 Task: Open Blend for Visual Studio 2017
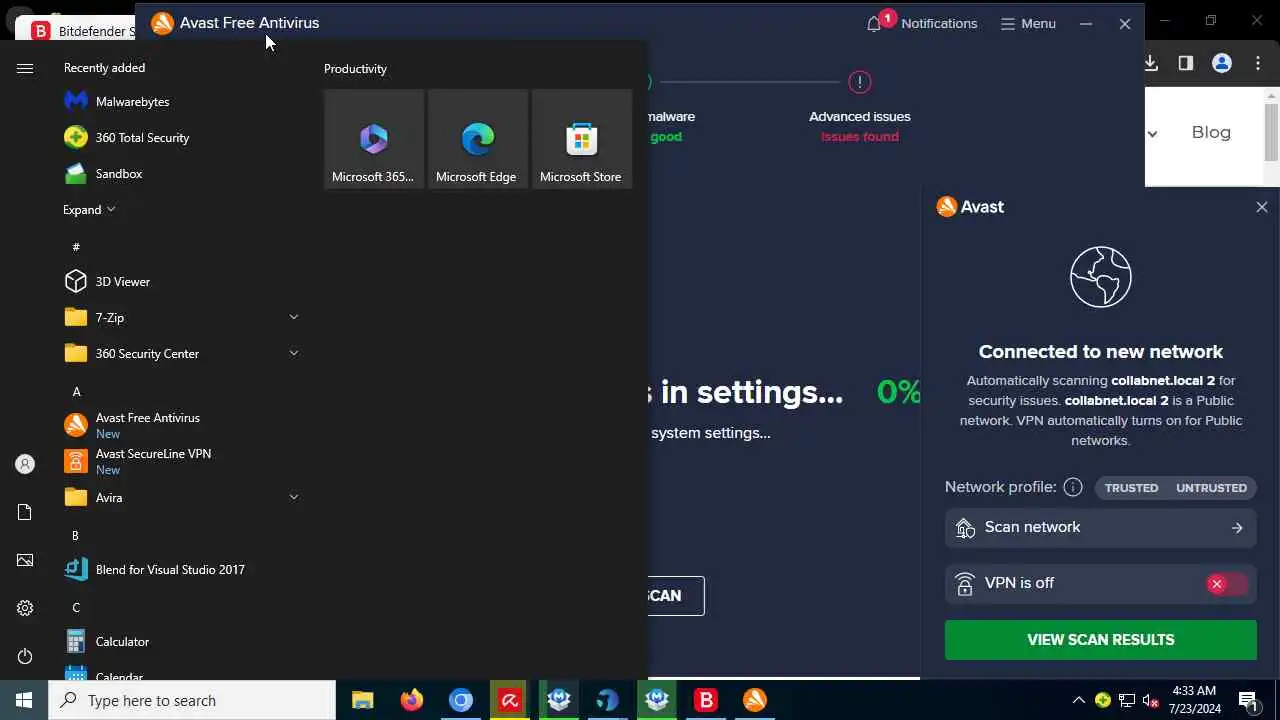(x=180, y=569)
